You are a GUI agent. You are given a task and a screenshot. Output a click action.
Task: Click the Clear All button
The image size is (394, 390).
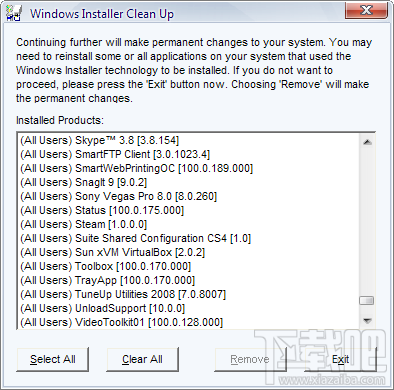[142, 359]
